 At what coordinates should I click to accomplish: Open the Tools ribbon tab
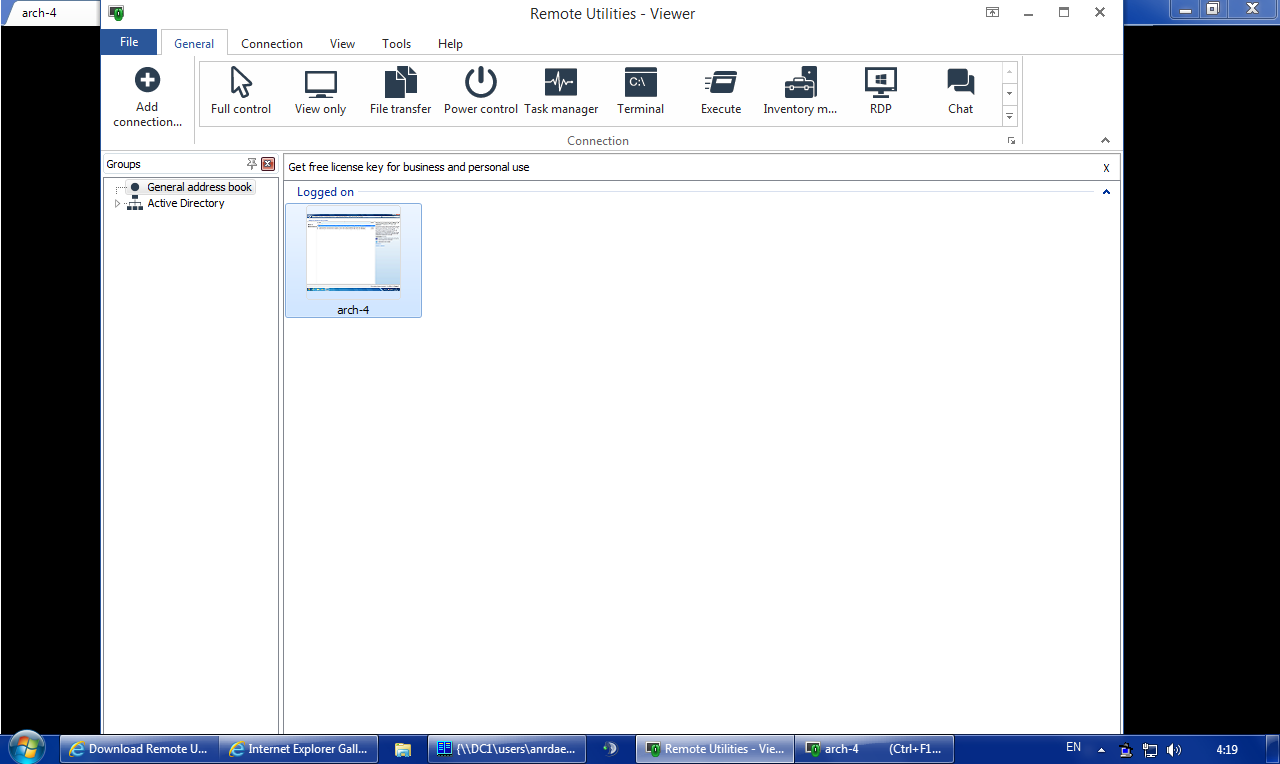tap(396, 43)
